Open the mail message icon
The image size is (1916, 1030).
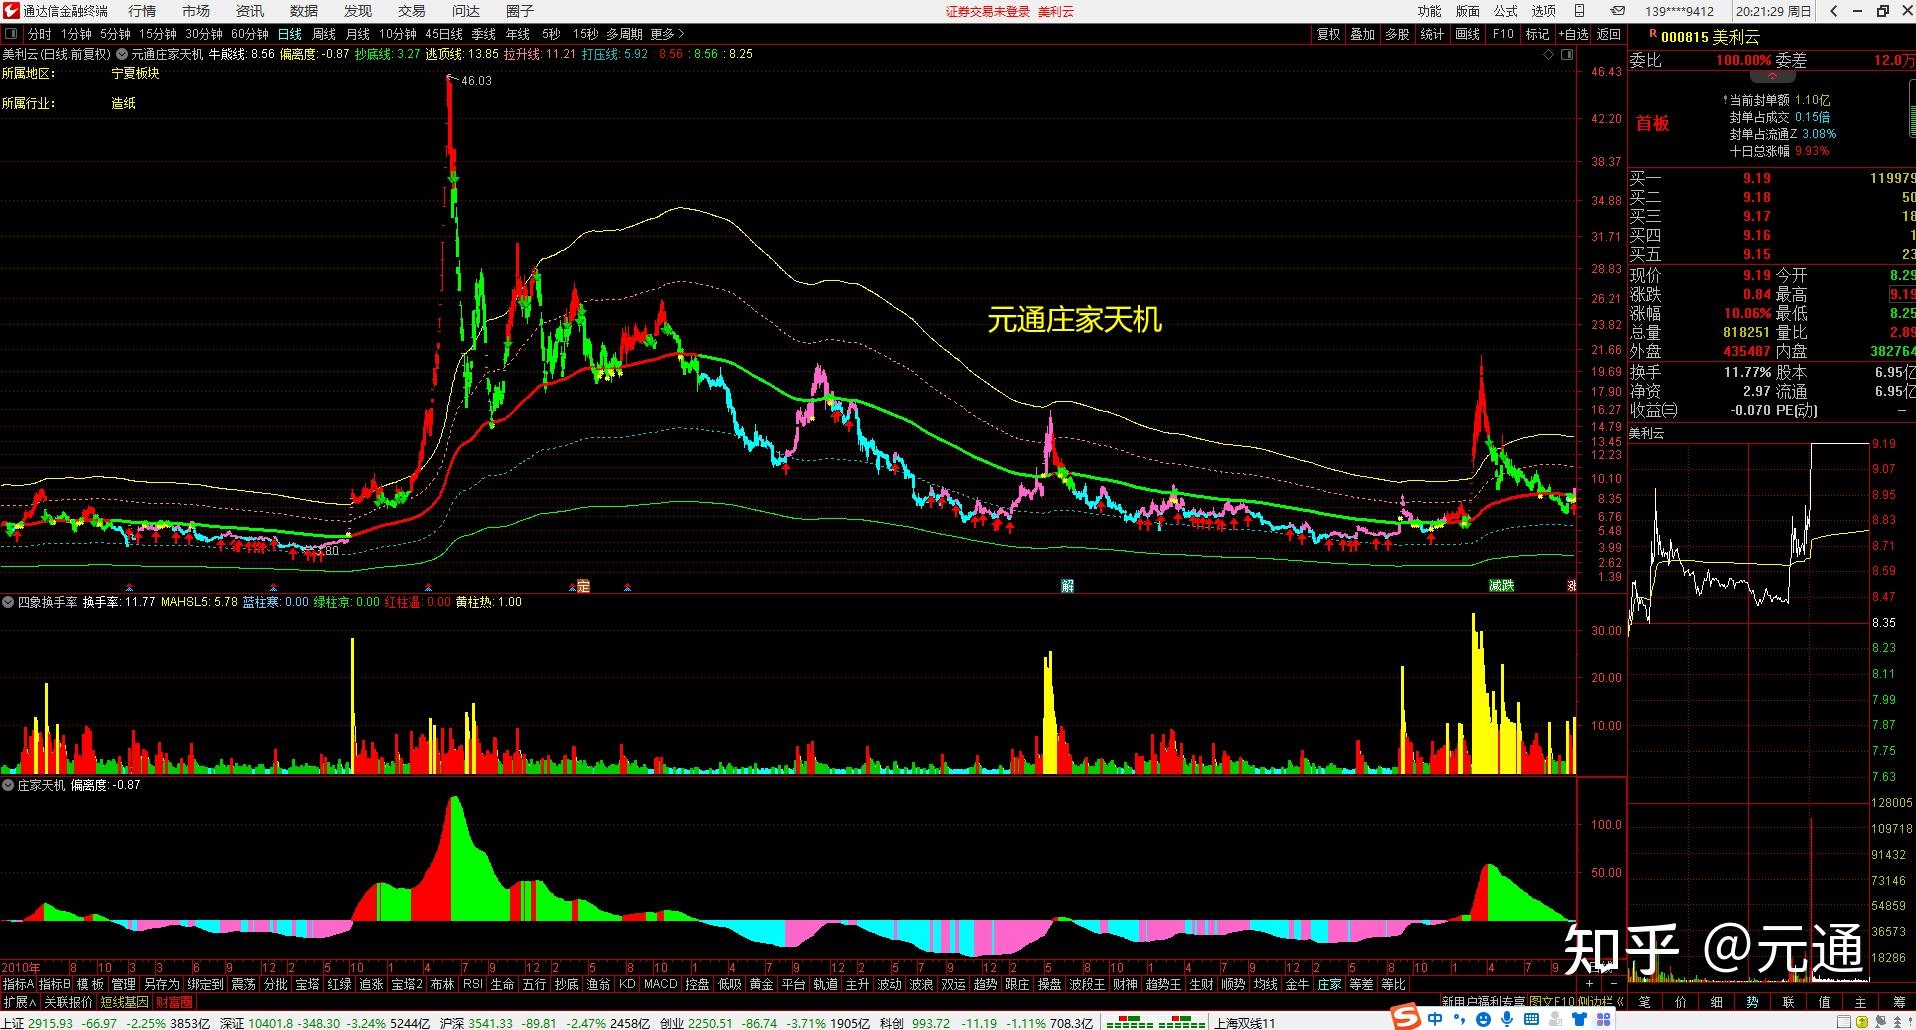click(x=1618, y=11)
